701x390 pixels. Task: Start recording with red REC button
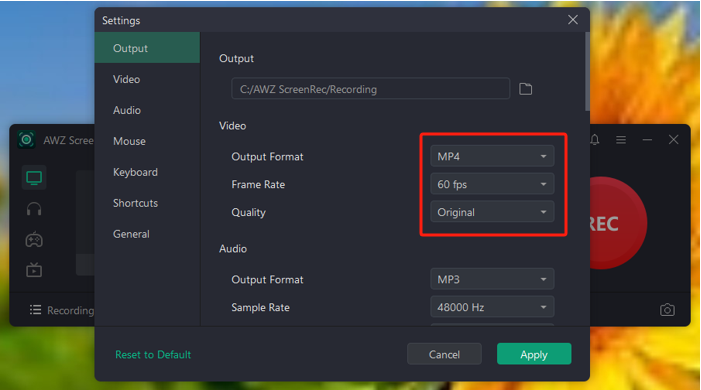click(618, 223)
